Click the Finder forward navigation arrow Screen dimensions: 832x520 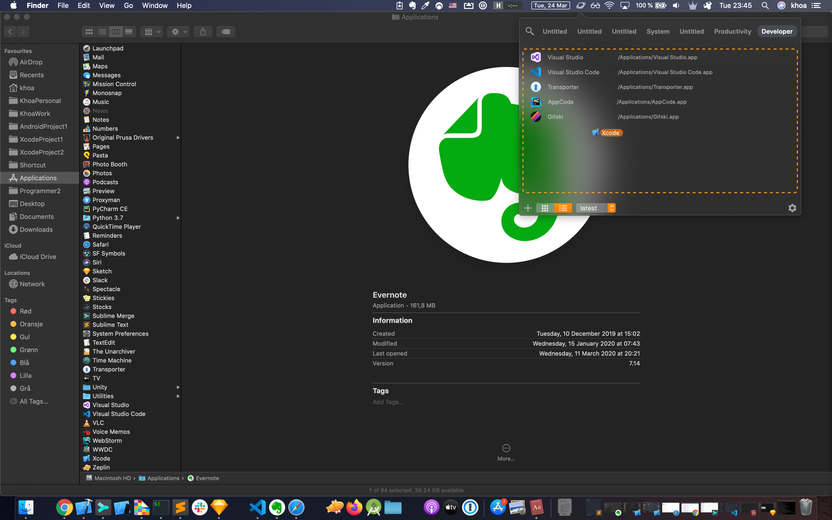[23, 32]
